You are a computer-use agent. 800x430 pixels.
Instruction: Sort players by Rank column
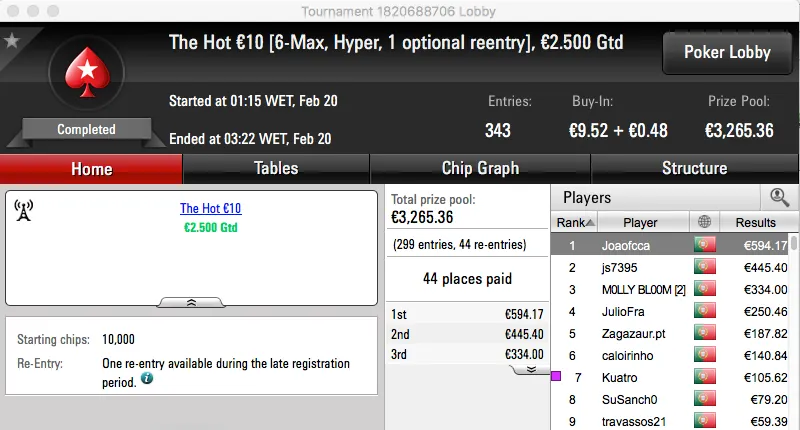click(x=576, y=223)
